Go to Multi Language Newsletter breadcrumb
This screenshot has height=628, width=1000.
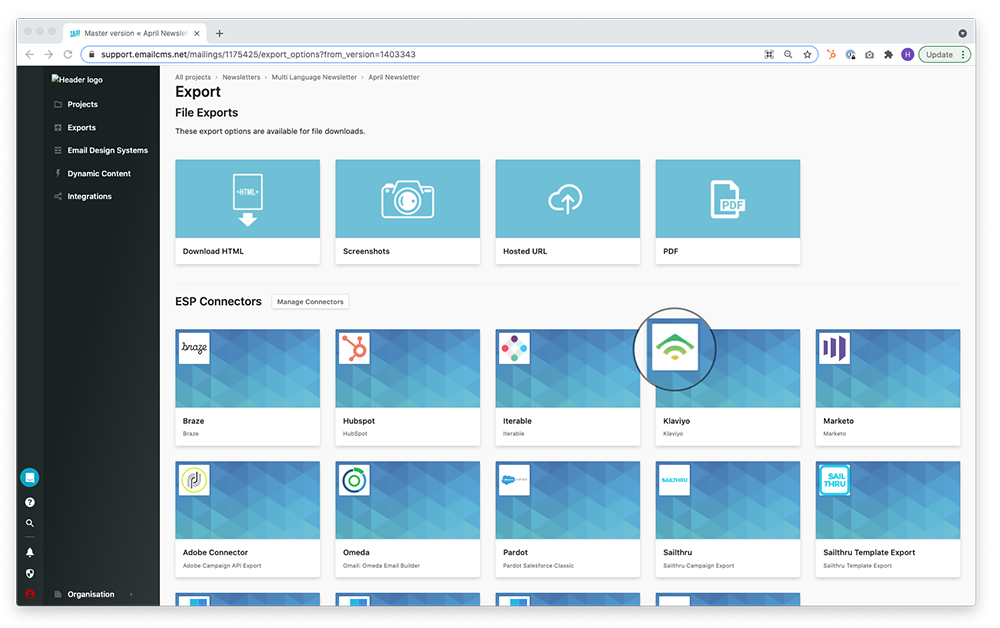[314, 77]
